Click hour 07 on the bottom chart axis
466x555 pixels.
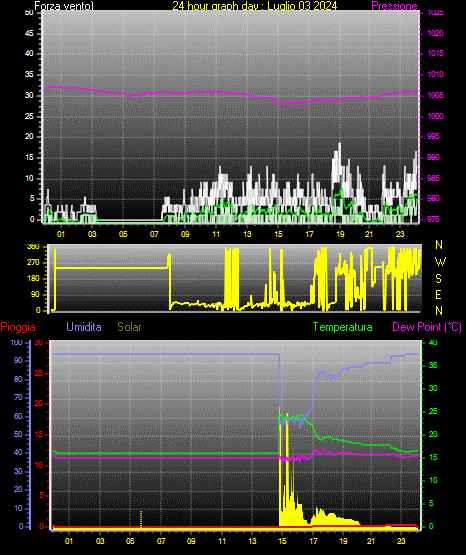pos(161,541)
